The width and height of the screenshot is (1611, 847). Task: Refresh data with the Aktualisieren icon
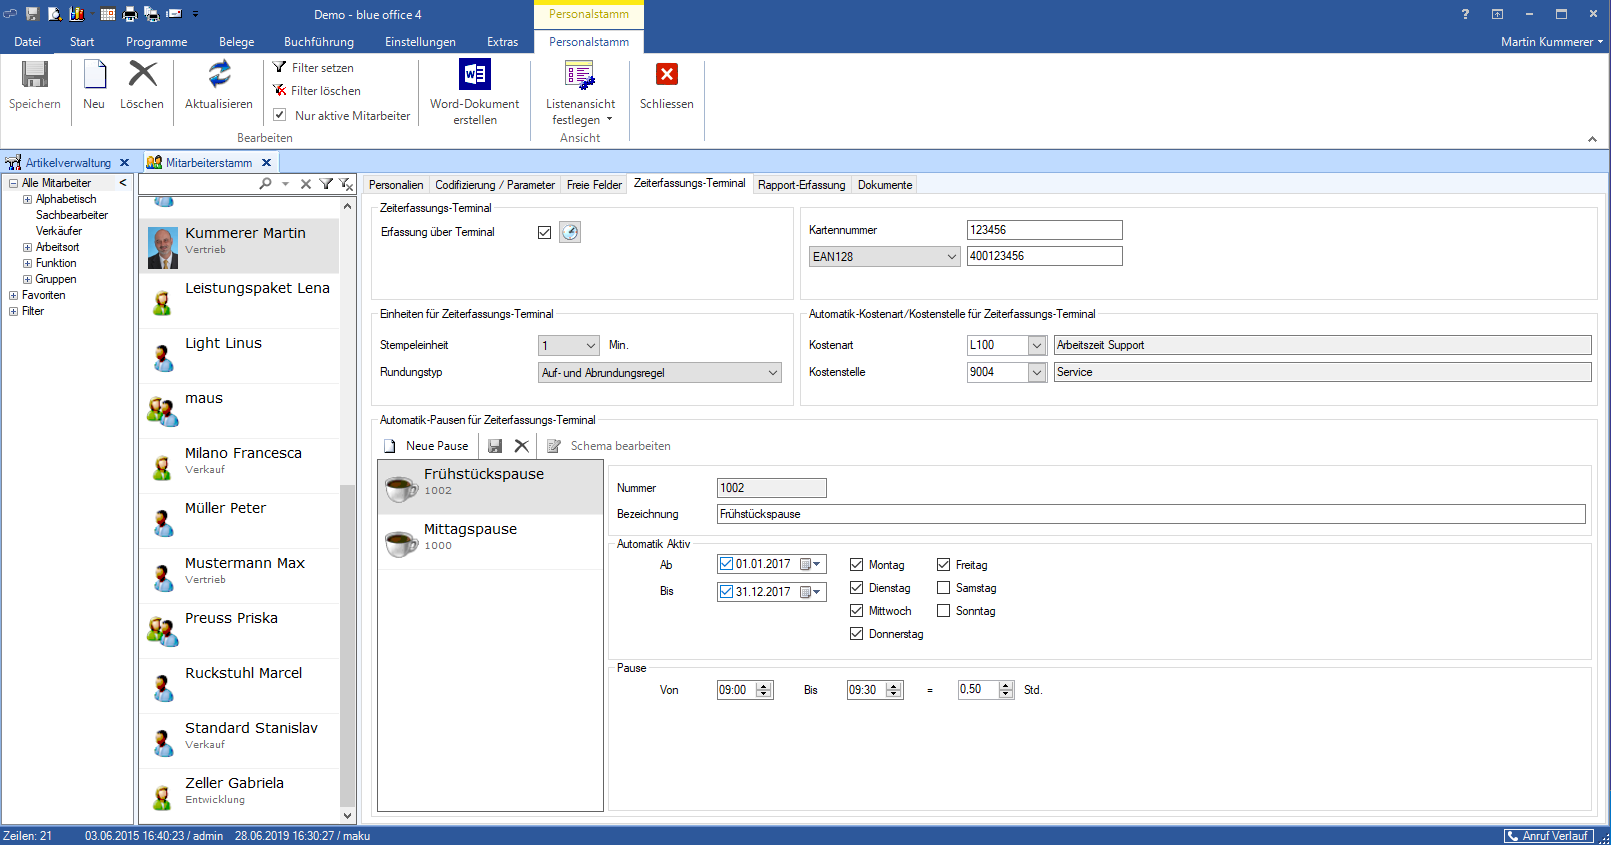tap(219, 75)
